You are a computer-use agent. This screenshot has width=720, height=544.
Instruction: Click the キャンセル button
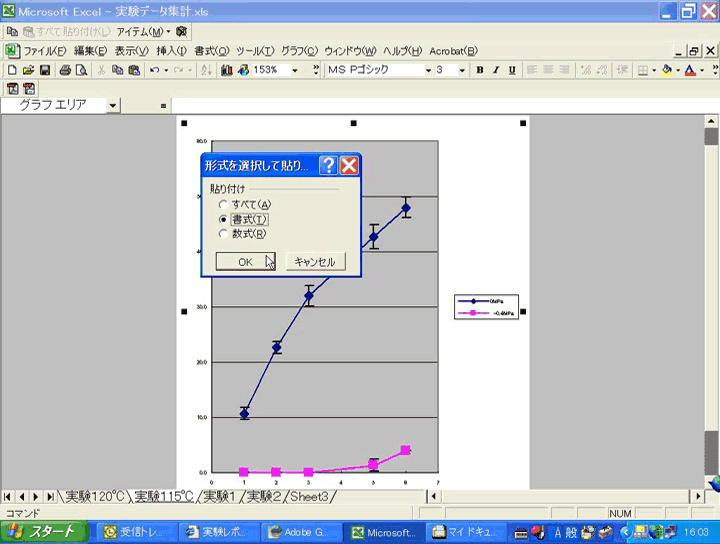(x=316, y=261)
